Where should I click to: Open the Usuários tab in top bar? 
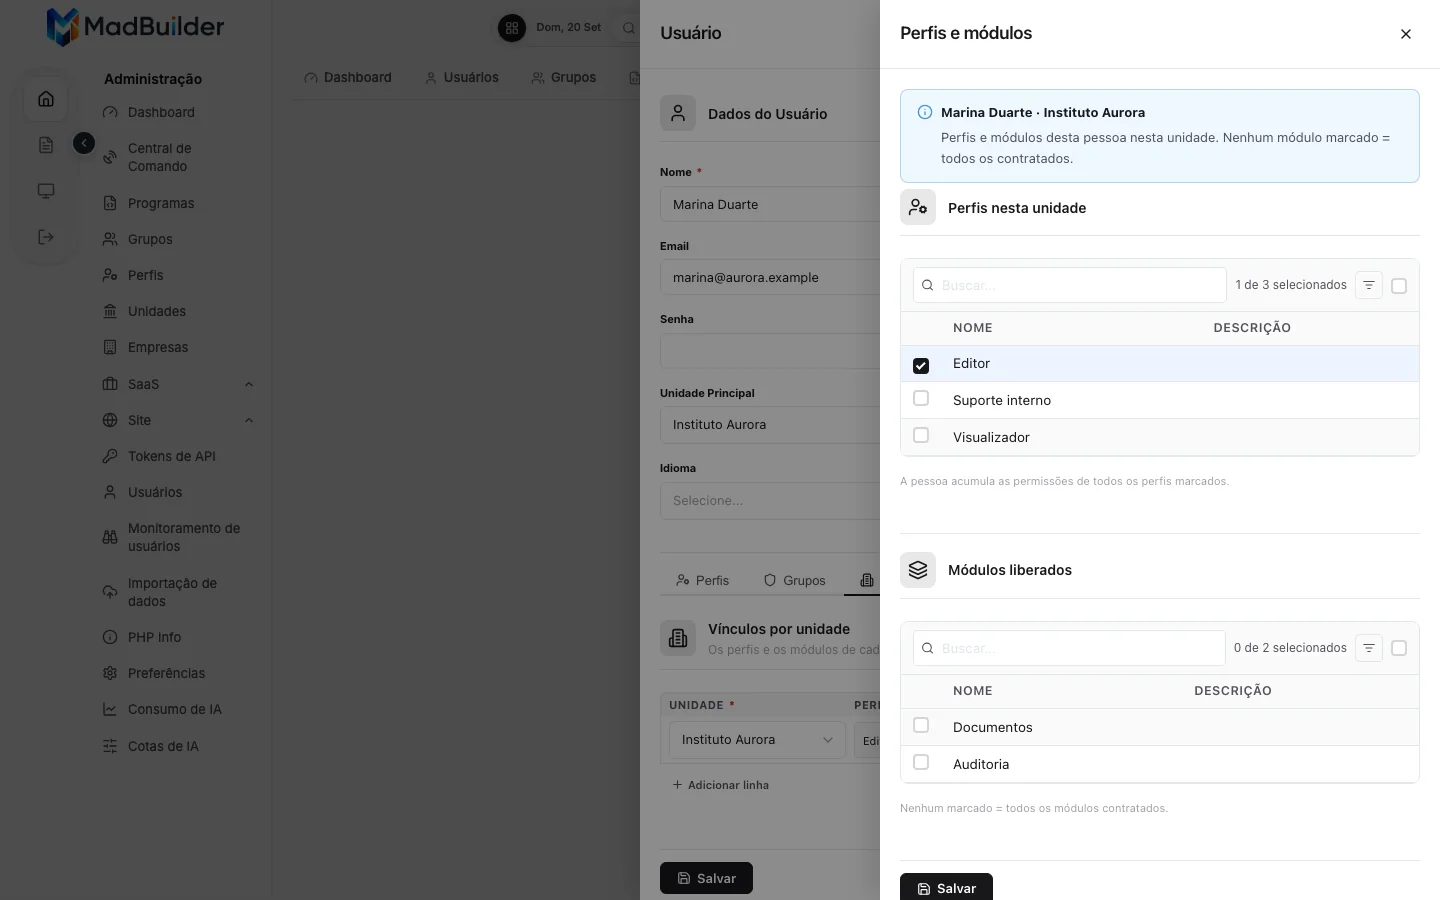pos(461,78)
